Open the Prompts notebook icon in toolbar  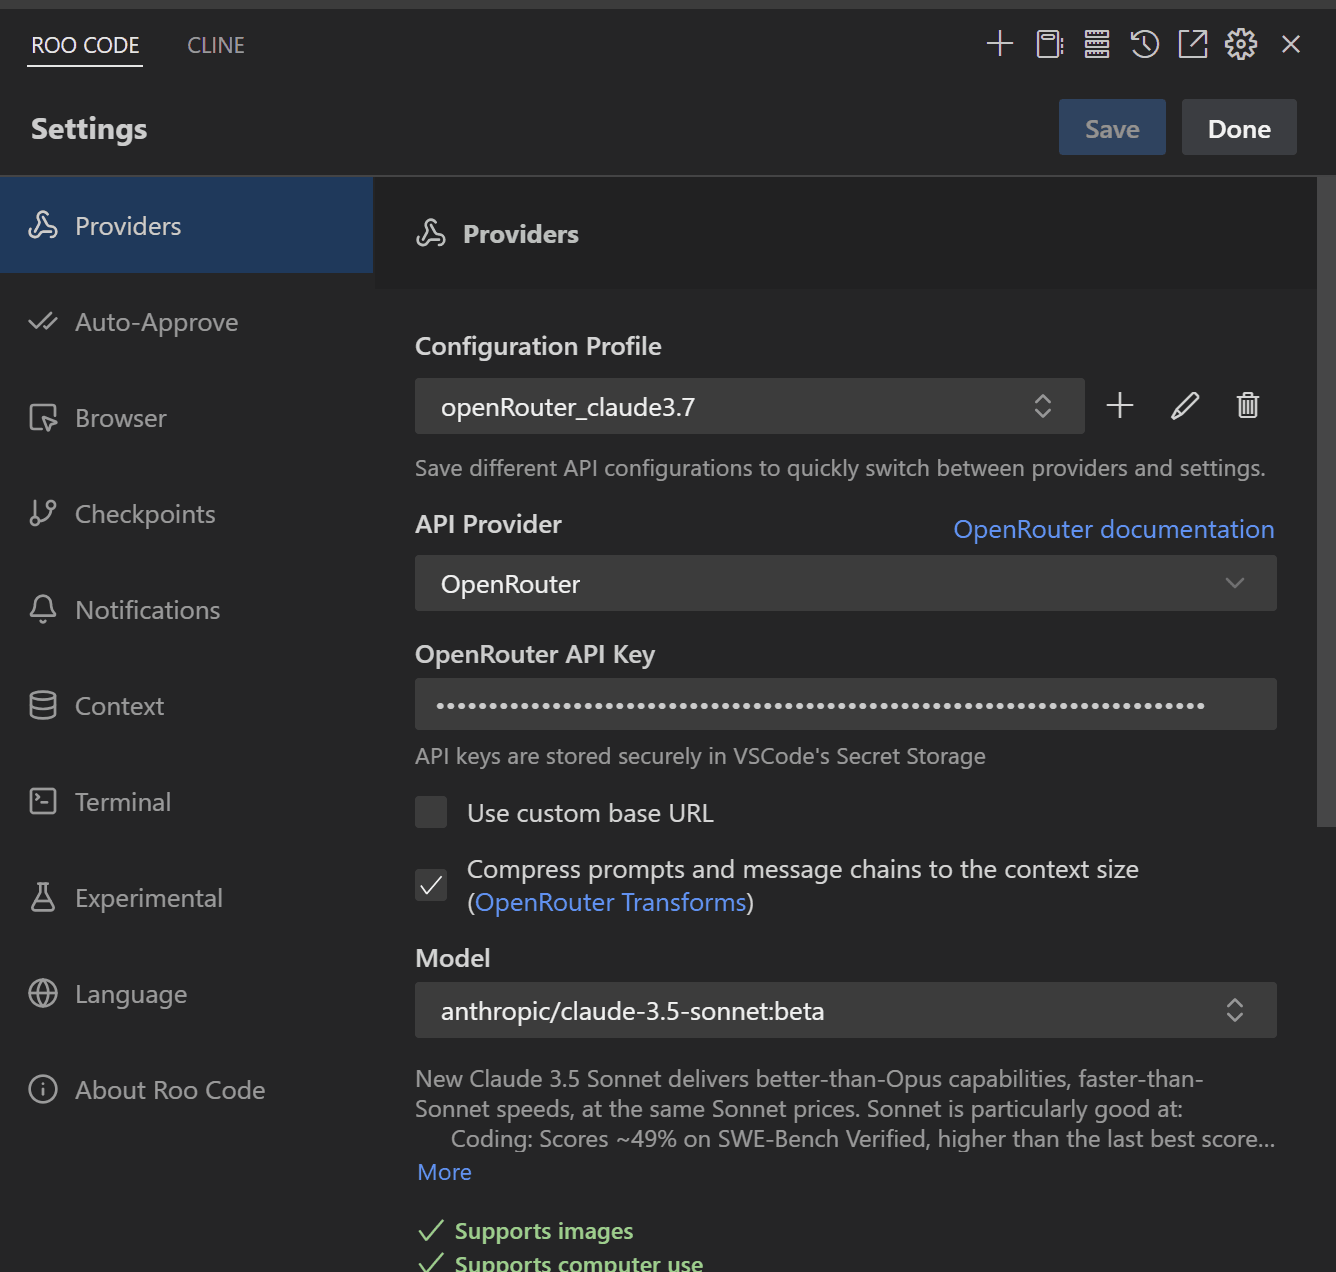(1049, 44)
